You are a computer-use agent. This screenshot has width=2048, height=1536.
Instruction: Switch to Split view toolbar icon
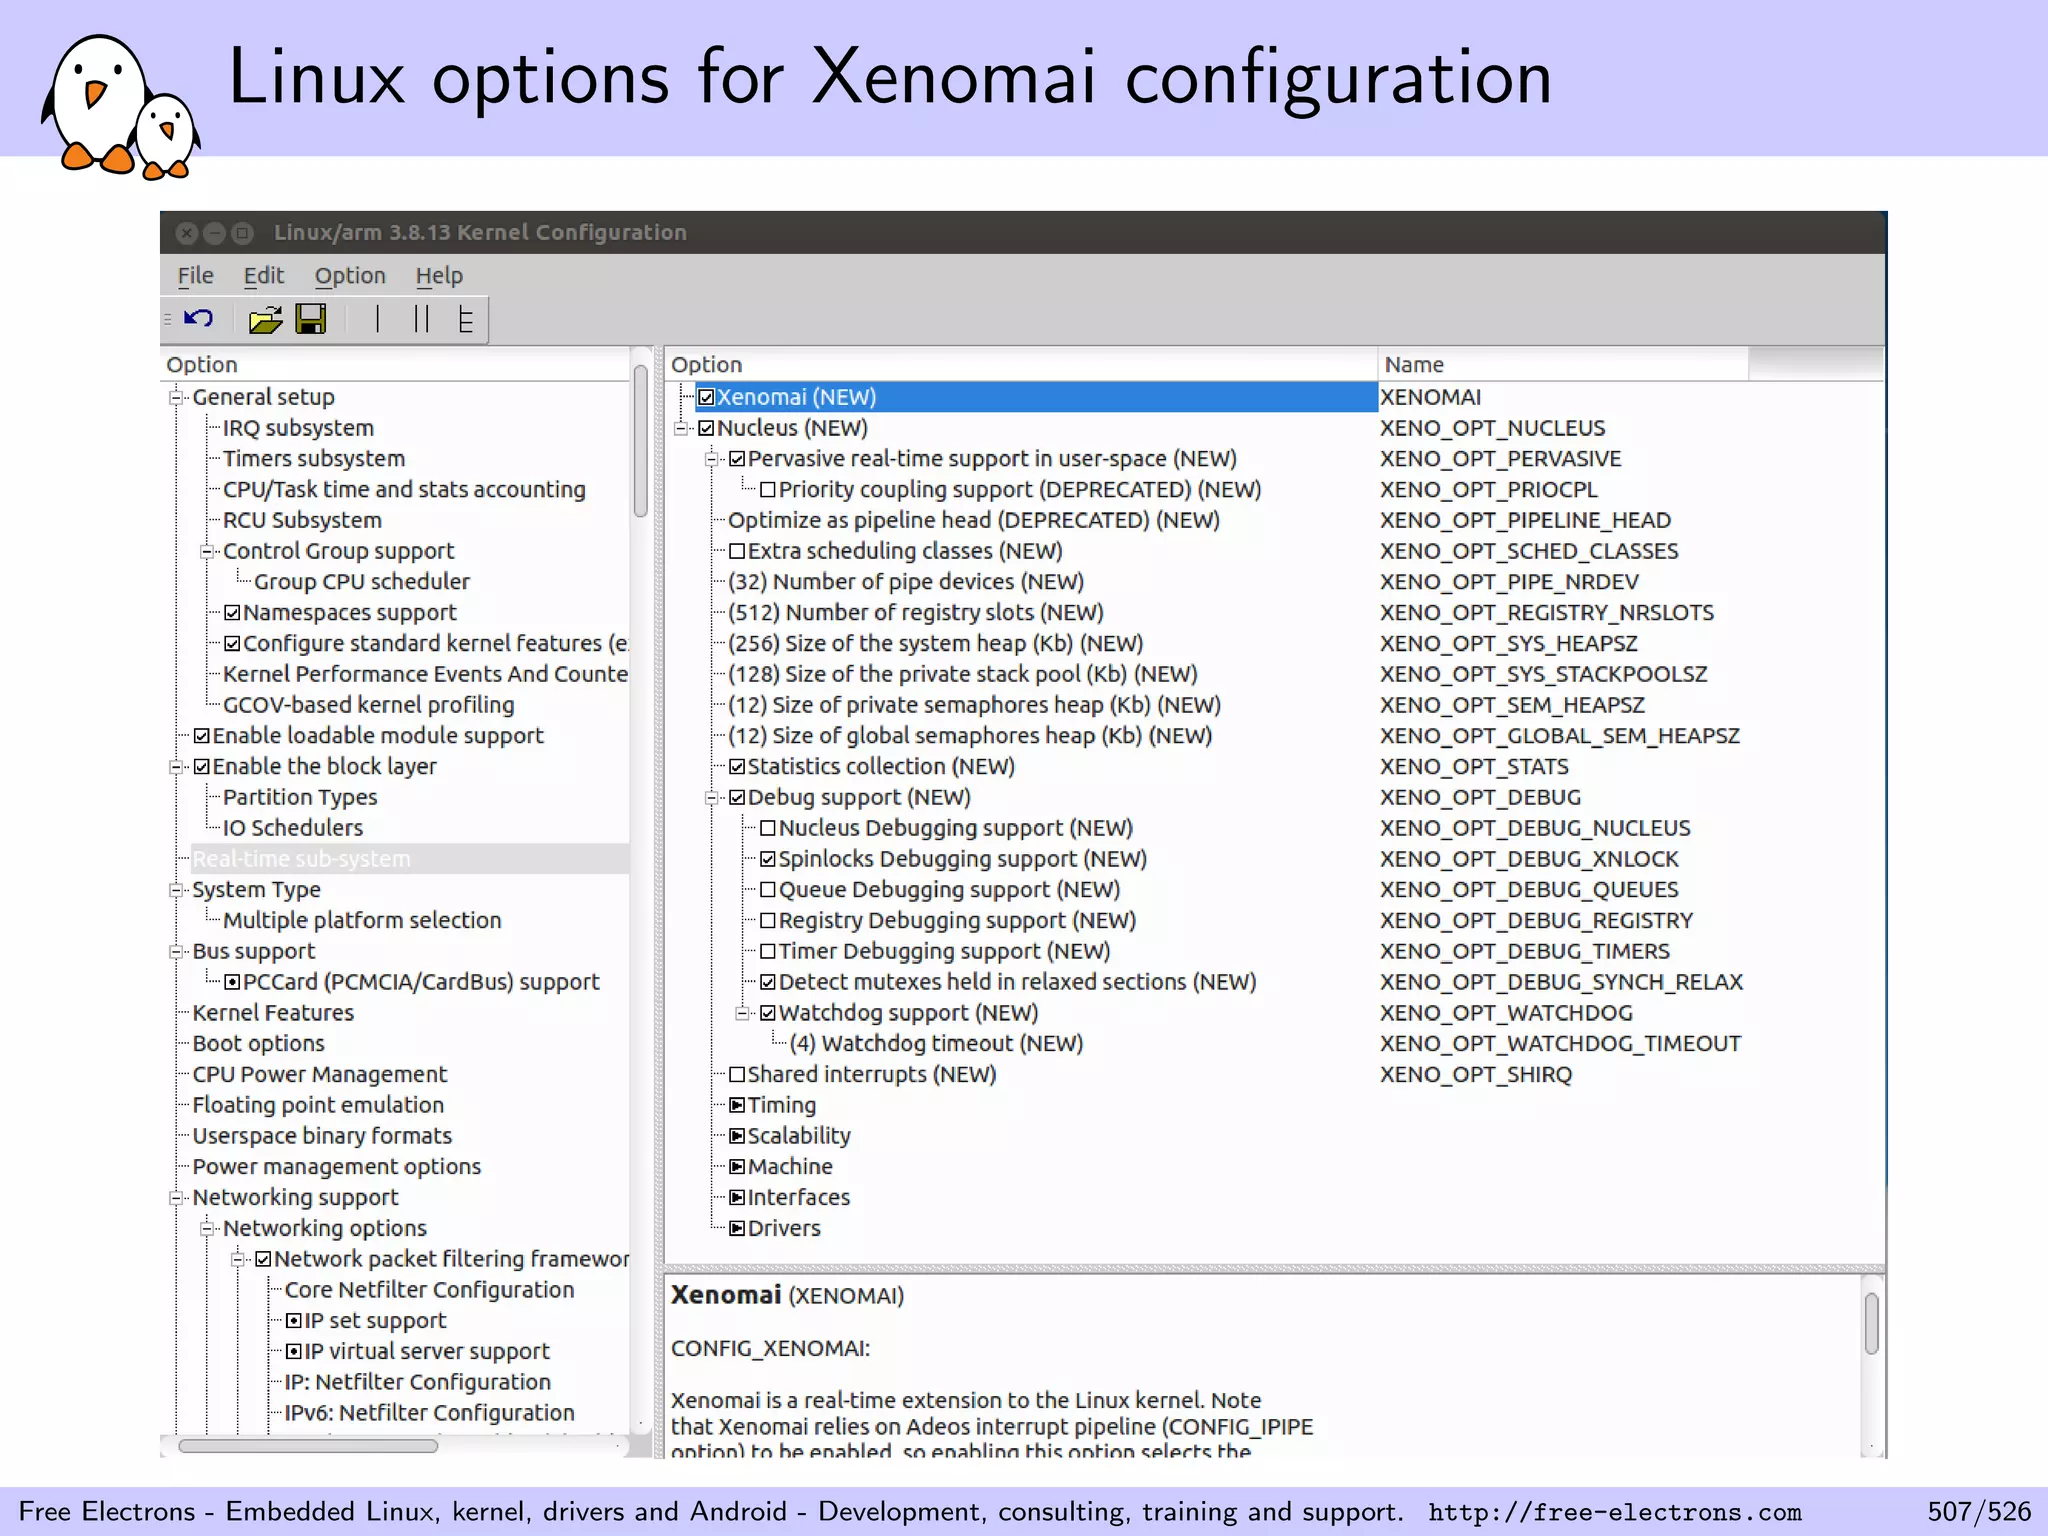tap(421, 319)
